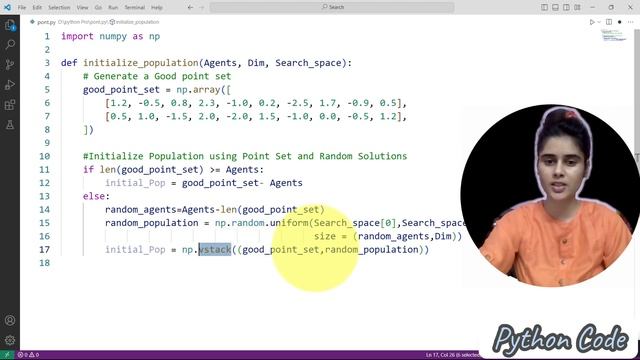Go forward with navigation arrow

pyautogui.click(x=201, y=7)
